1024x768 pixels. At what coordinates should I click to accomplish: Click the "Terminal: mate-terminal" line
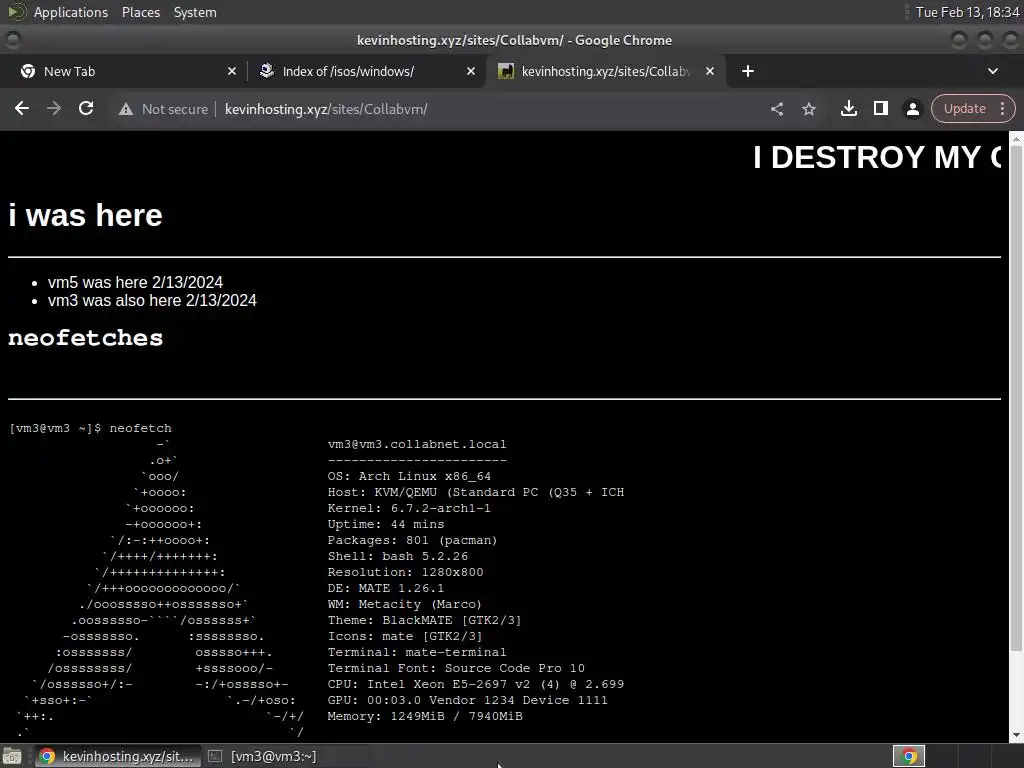[x=417, y=652]
